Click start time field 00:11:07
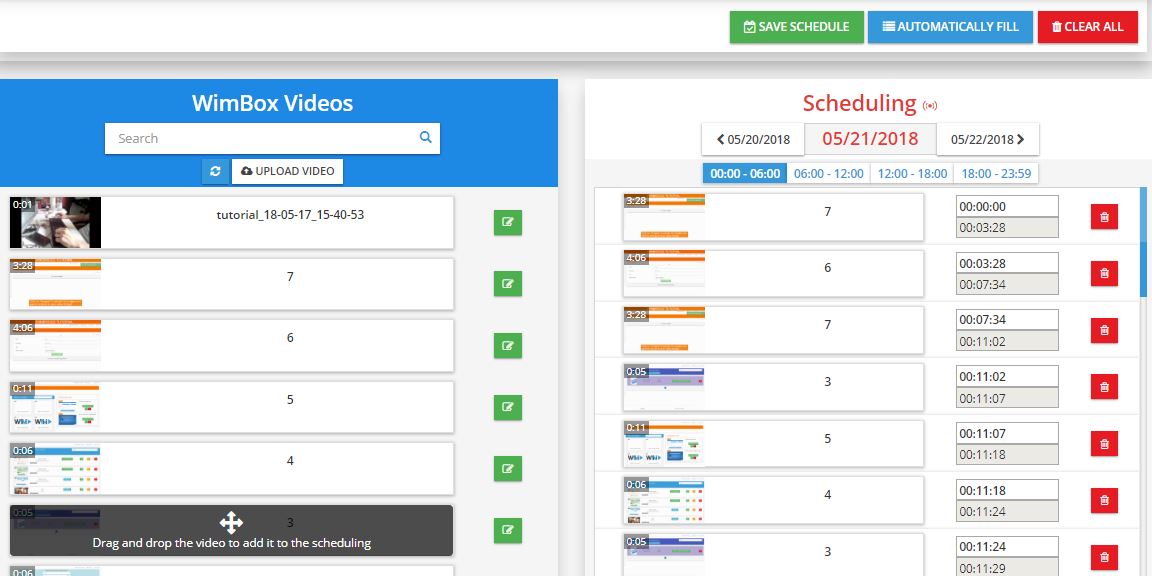The height and width of the screenshot is (576, 1152). click(1007, 433)
